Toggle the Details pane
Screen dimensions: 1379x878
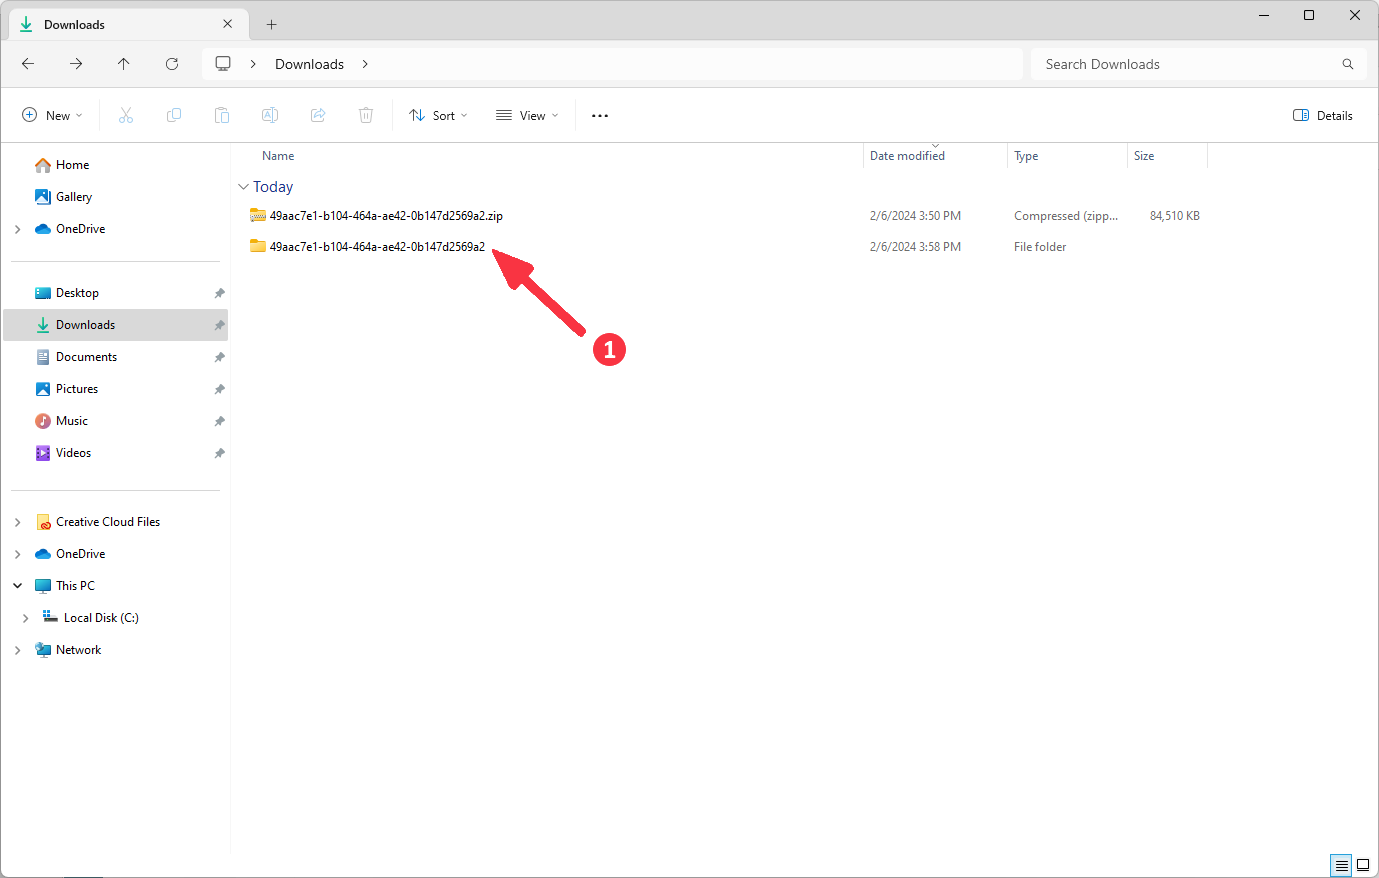1322,115
